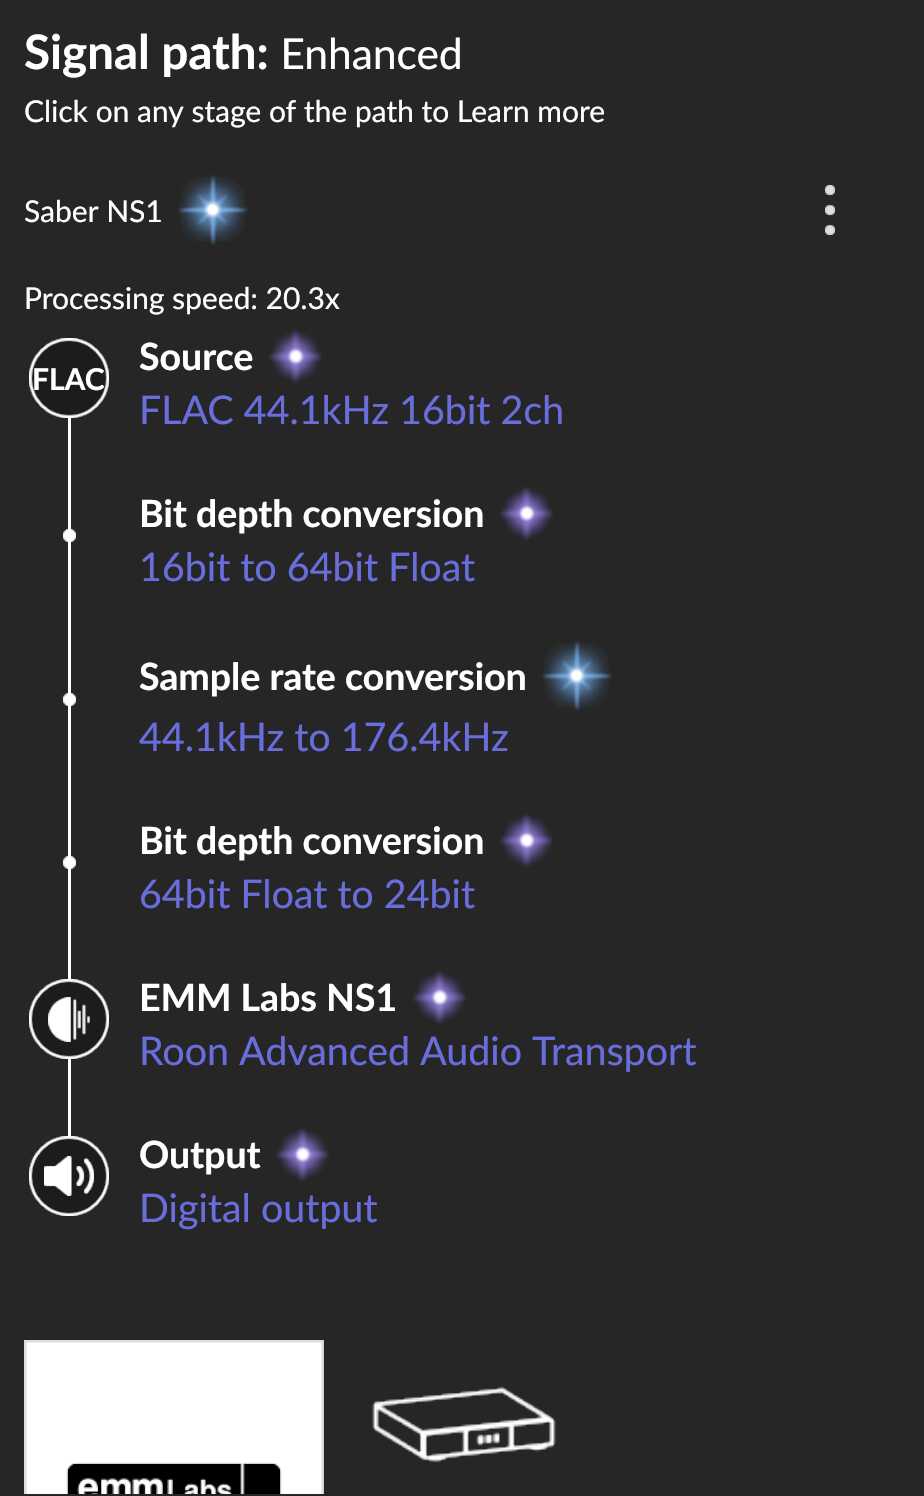The width and height of the screenshot is (924, 1496).
Task: Click the star beside first Bit depth conversion
Action: point(527,514)
